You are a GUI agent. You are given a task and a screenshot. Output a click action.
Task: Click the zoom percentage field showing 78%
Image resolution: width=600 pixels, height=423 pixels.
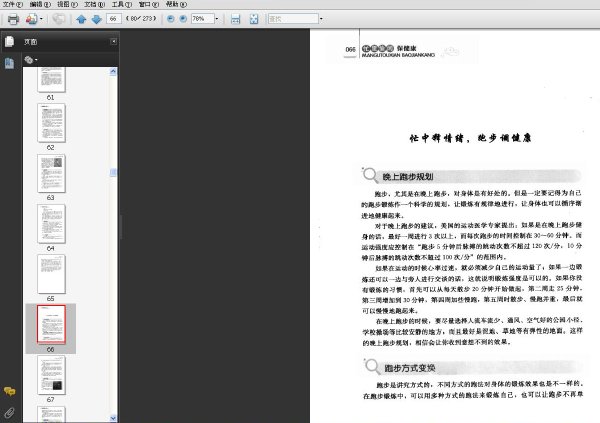(x=202, y=18)
